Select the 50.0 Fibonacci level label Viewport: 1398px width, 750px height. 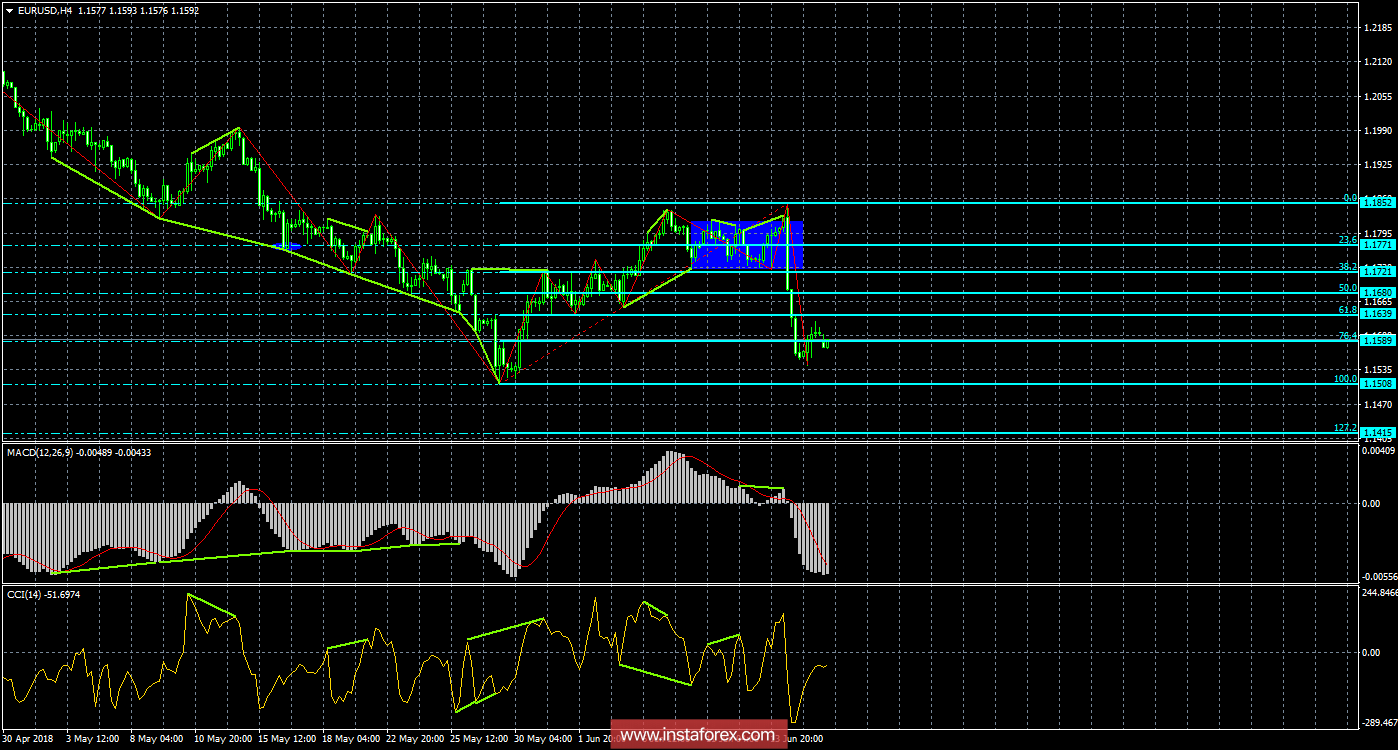(1347, 288)
